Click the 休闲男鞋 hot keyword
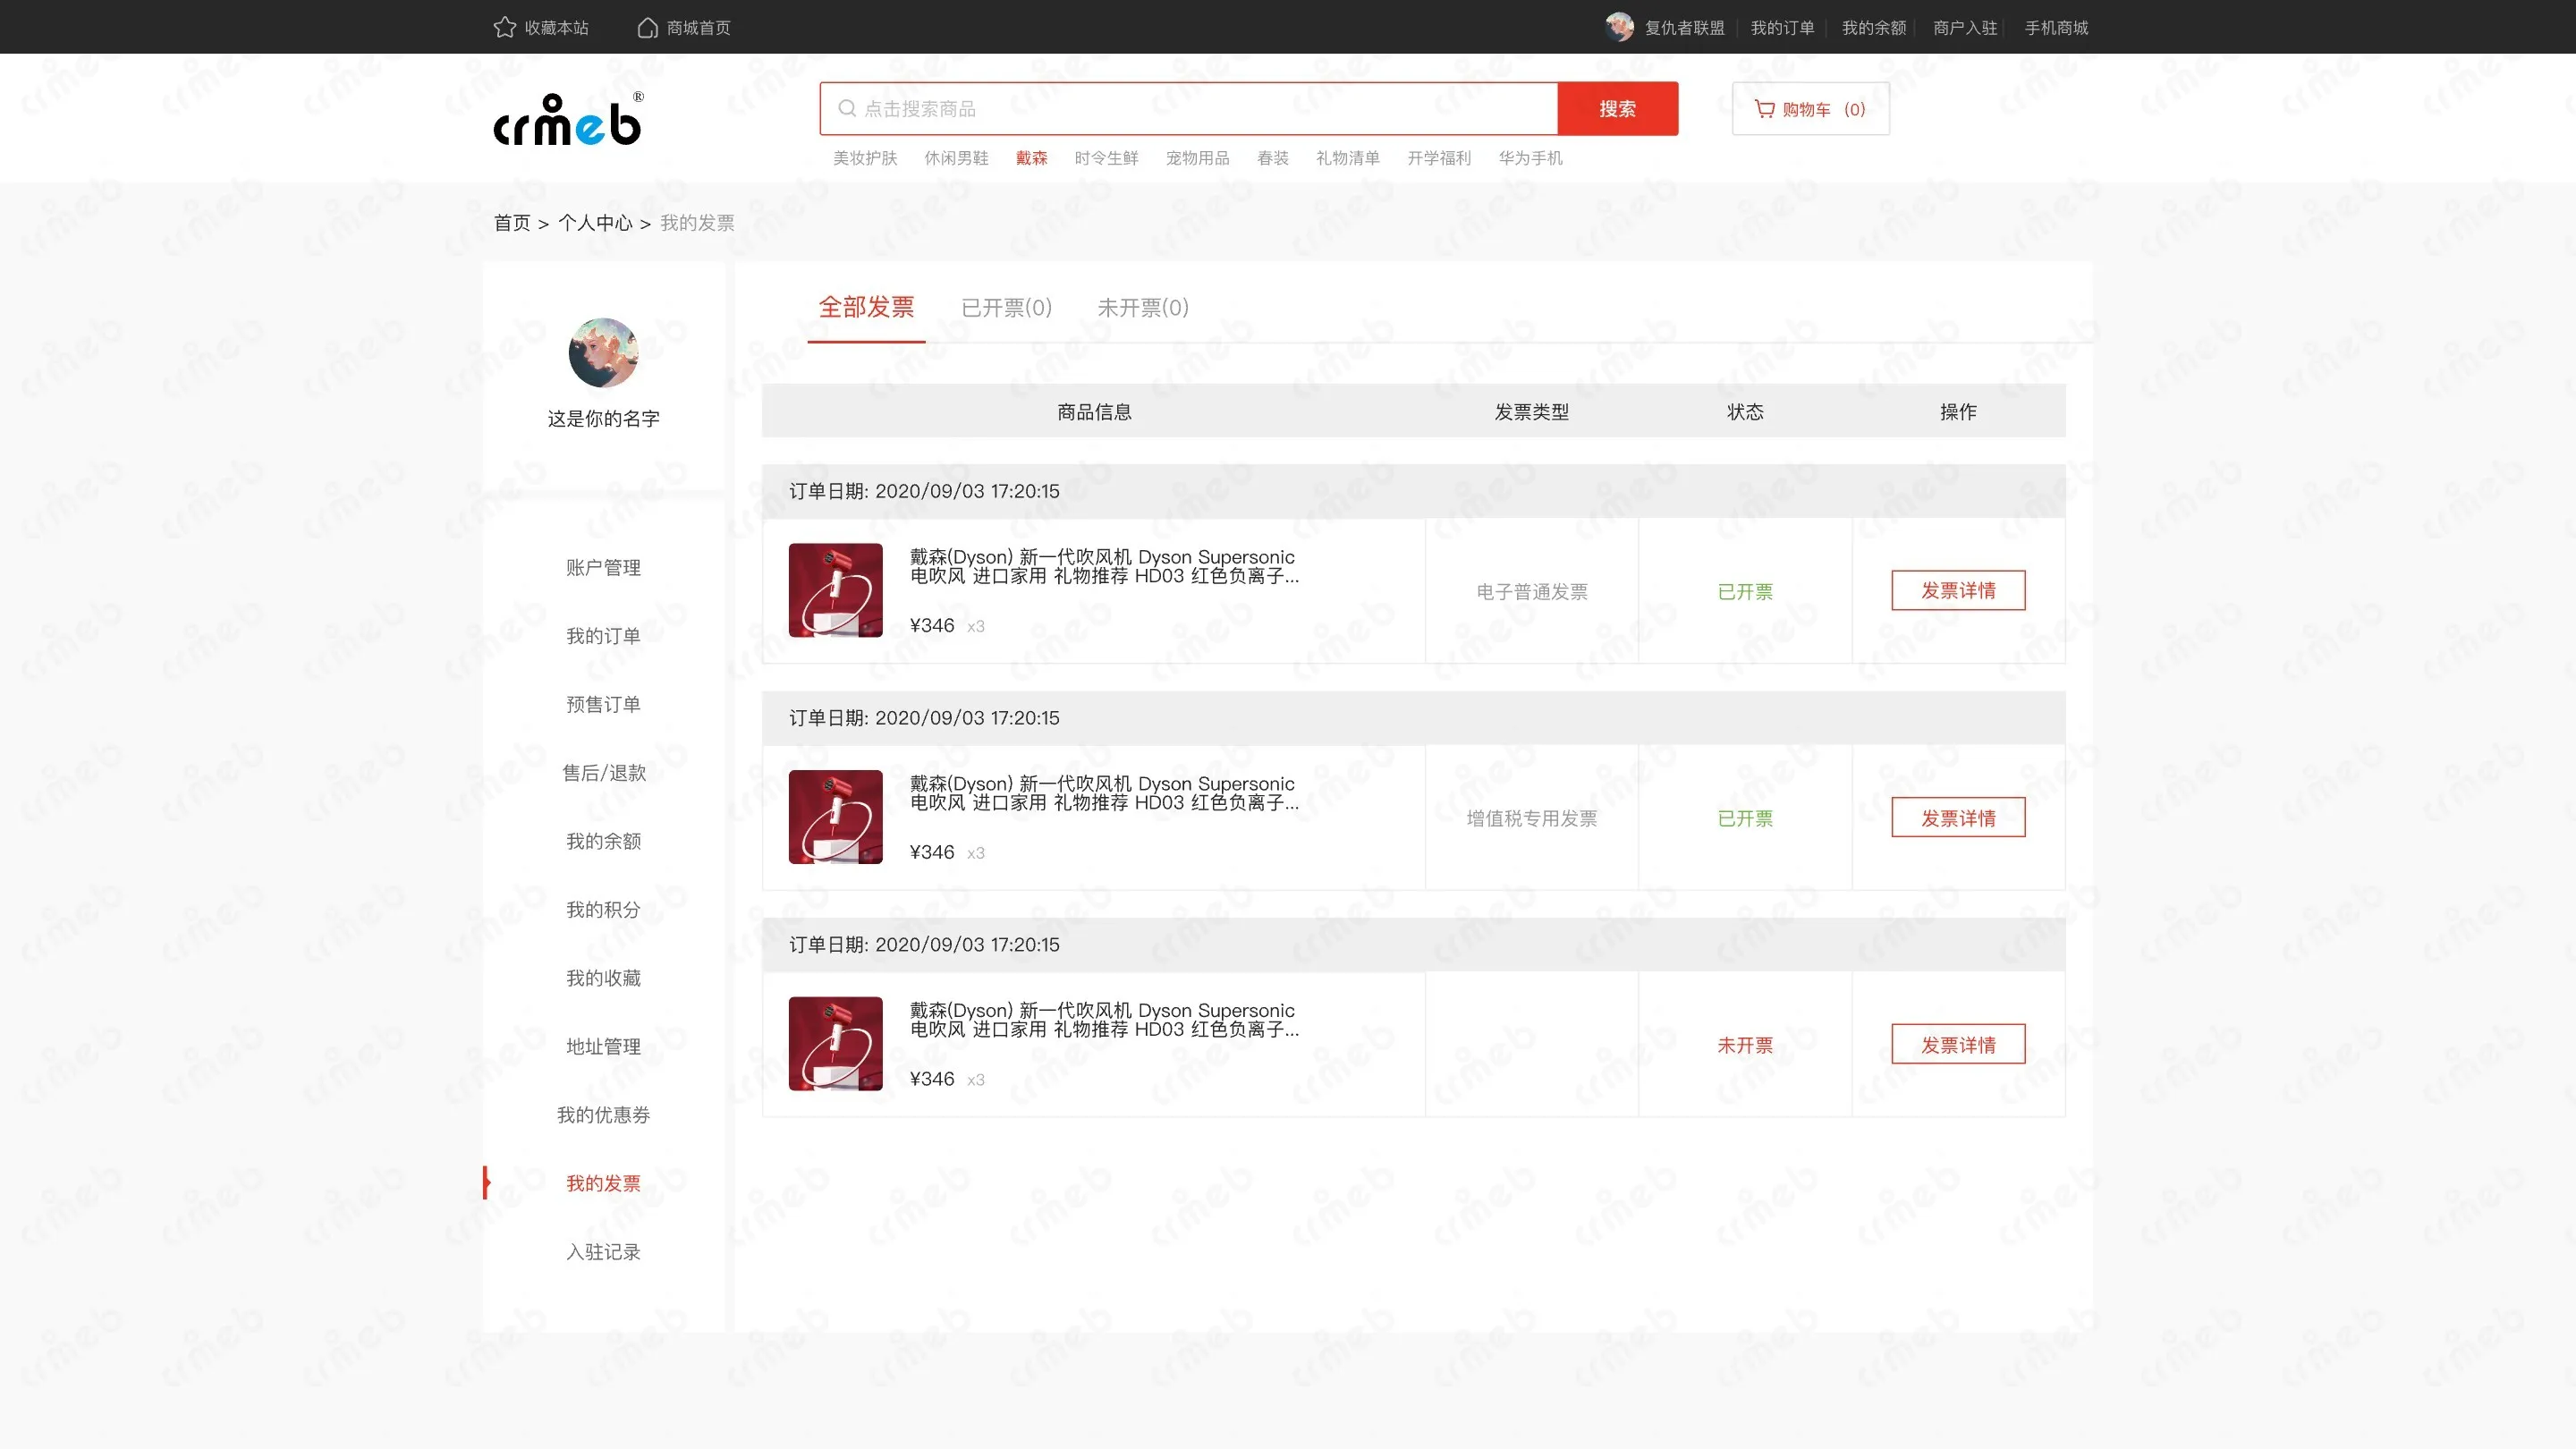 click(956, 158)
